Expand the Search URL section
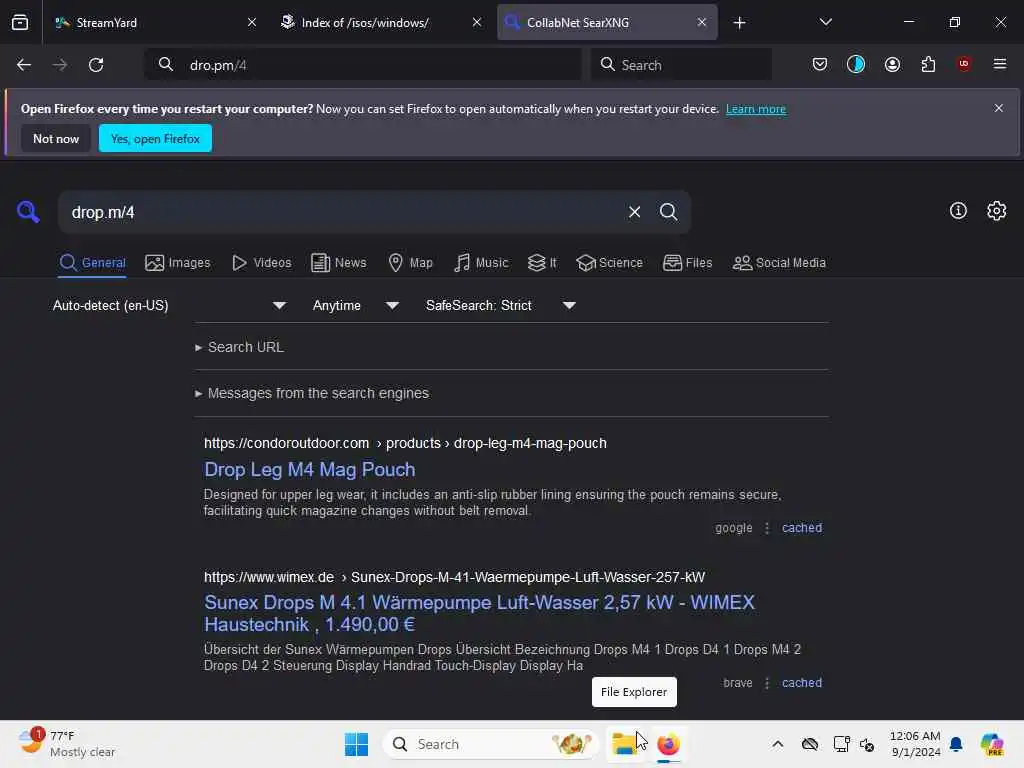The width and height of the screenshot is (1024, 768). [x=240, y=347]
